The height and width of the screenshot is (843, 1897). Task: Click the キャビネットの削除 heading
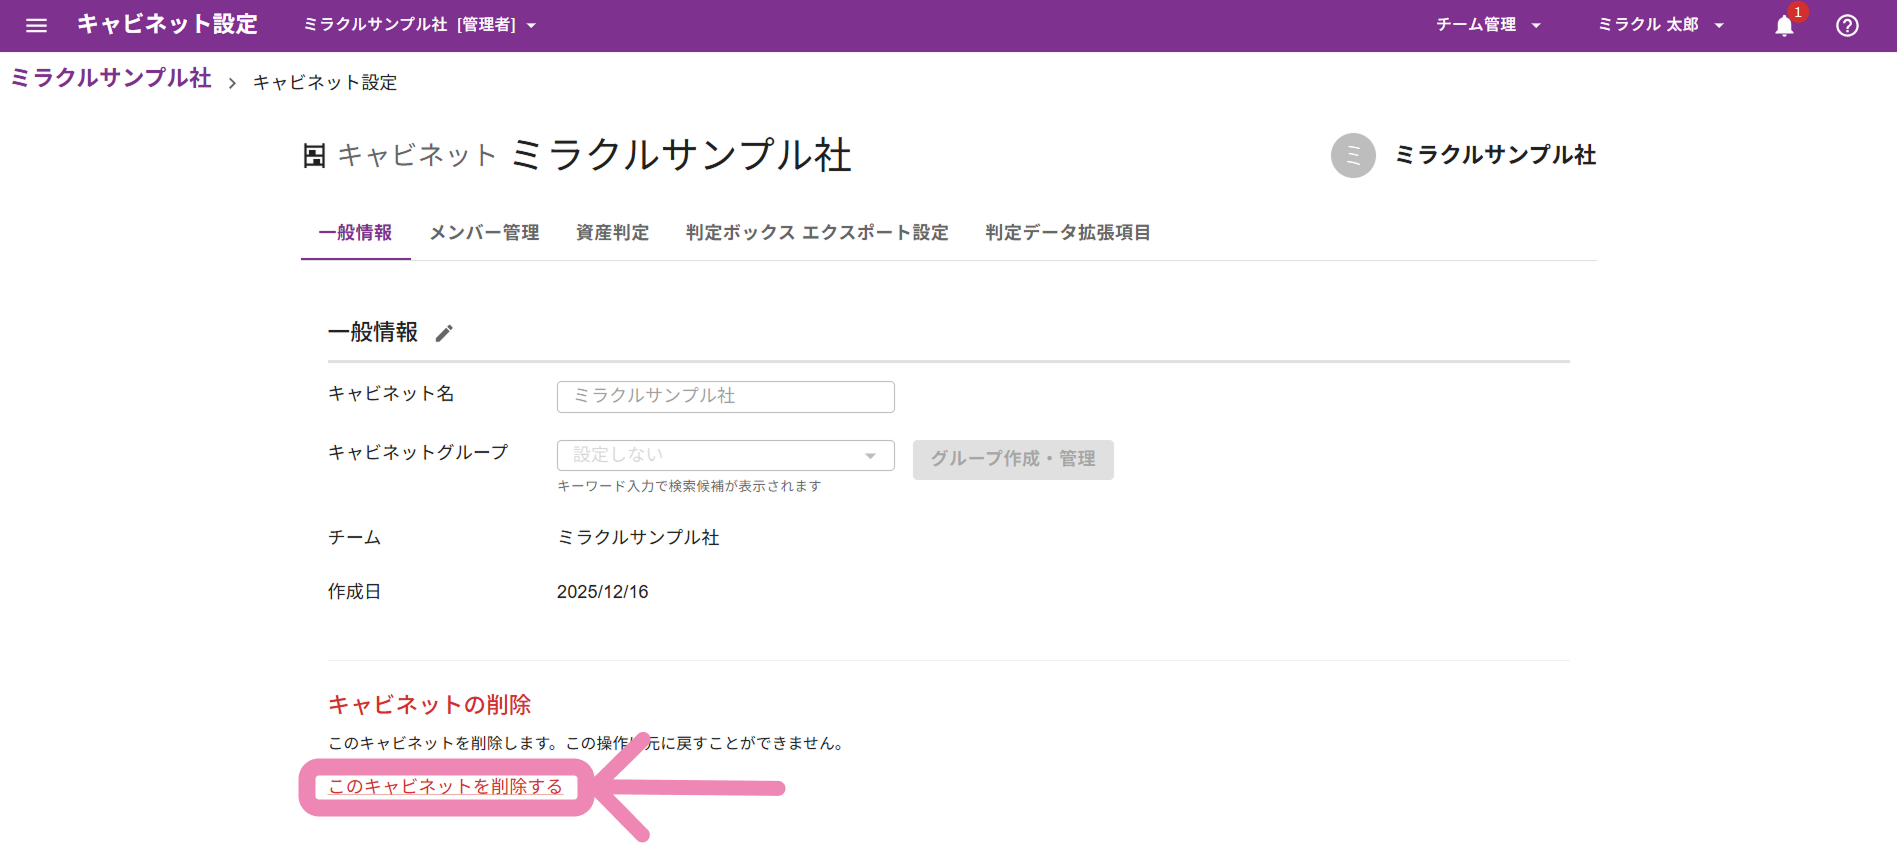429,705
